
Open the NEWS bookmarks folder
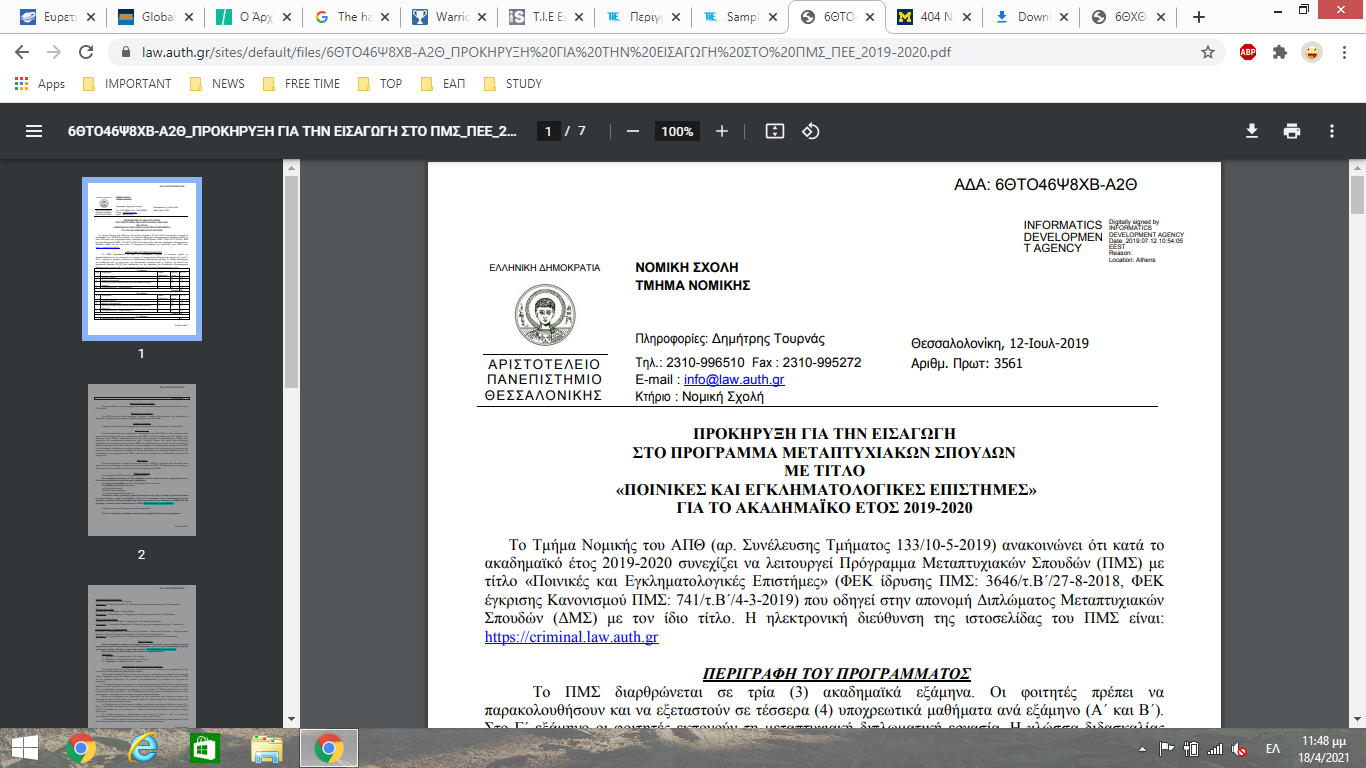click(x=217, y=84)
